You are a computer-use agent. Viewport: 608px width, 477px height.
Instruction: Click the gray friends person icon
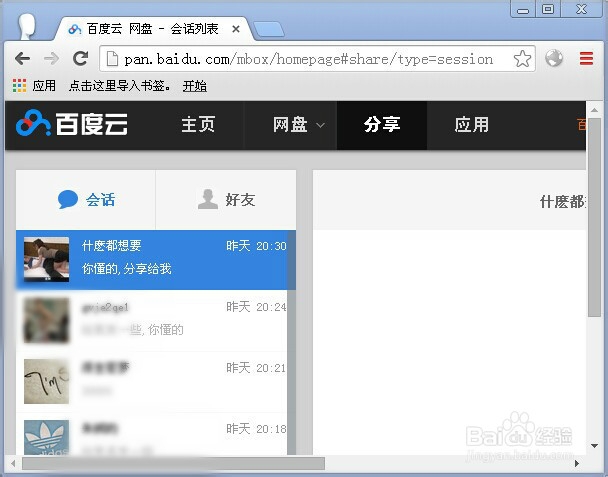(208, 199)
